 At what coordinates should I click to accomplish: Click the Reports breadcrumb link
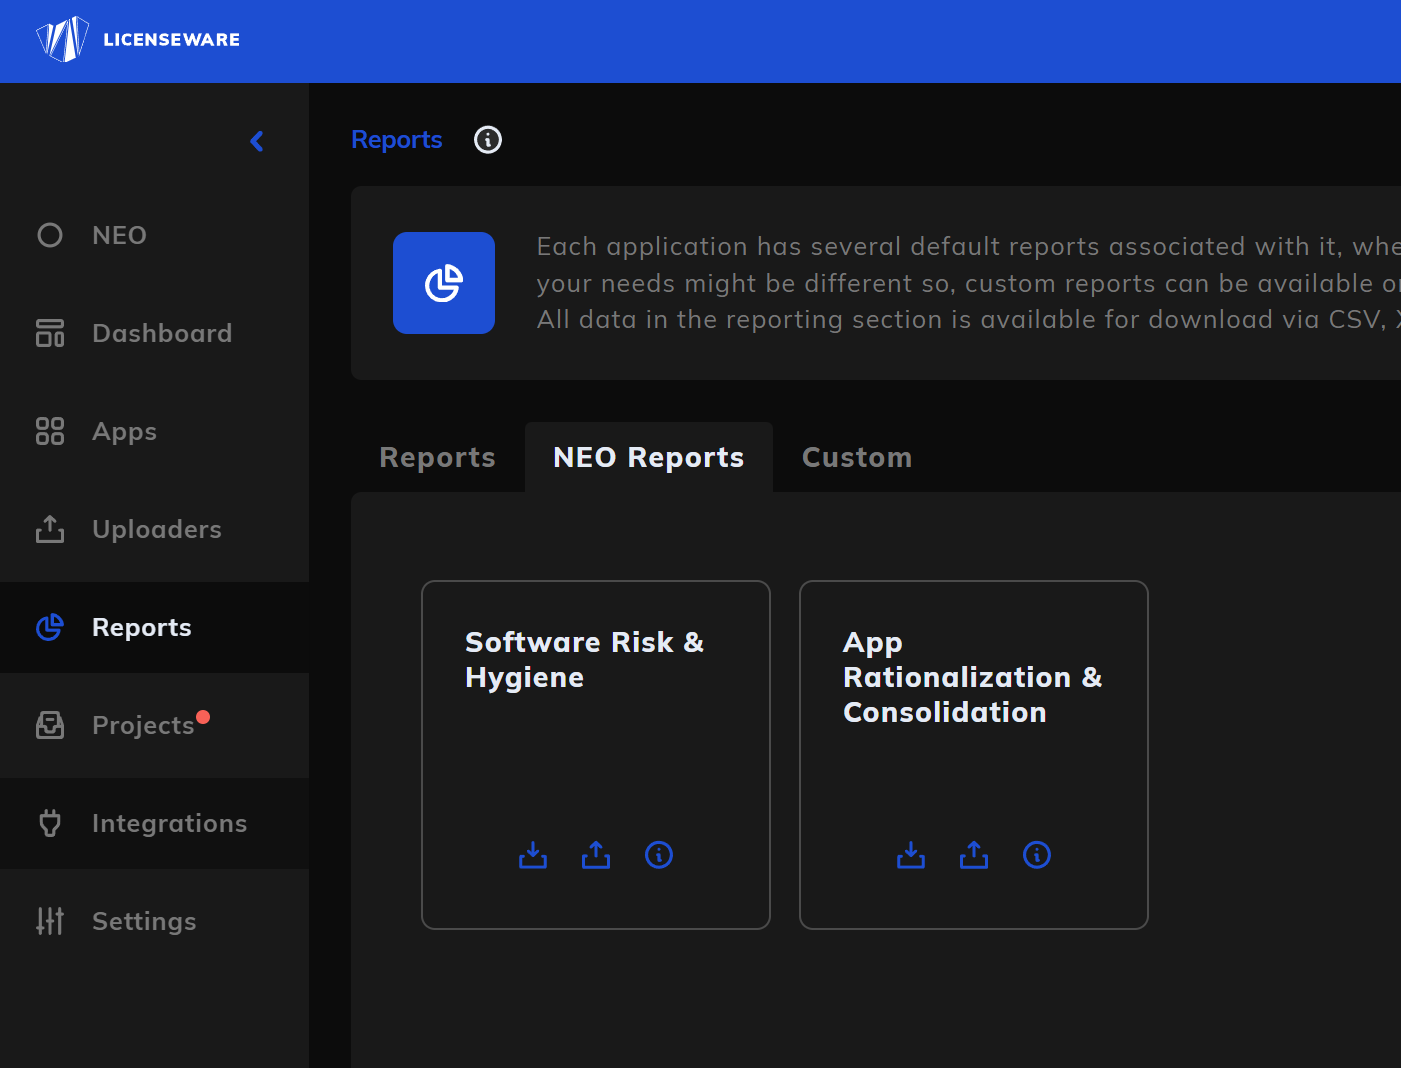[x=396, y=140]
